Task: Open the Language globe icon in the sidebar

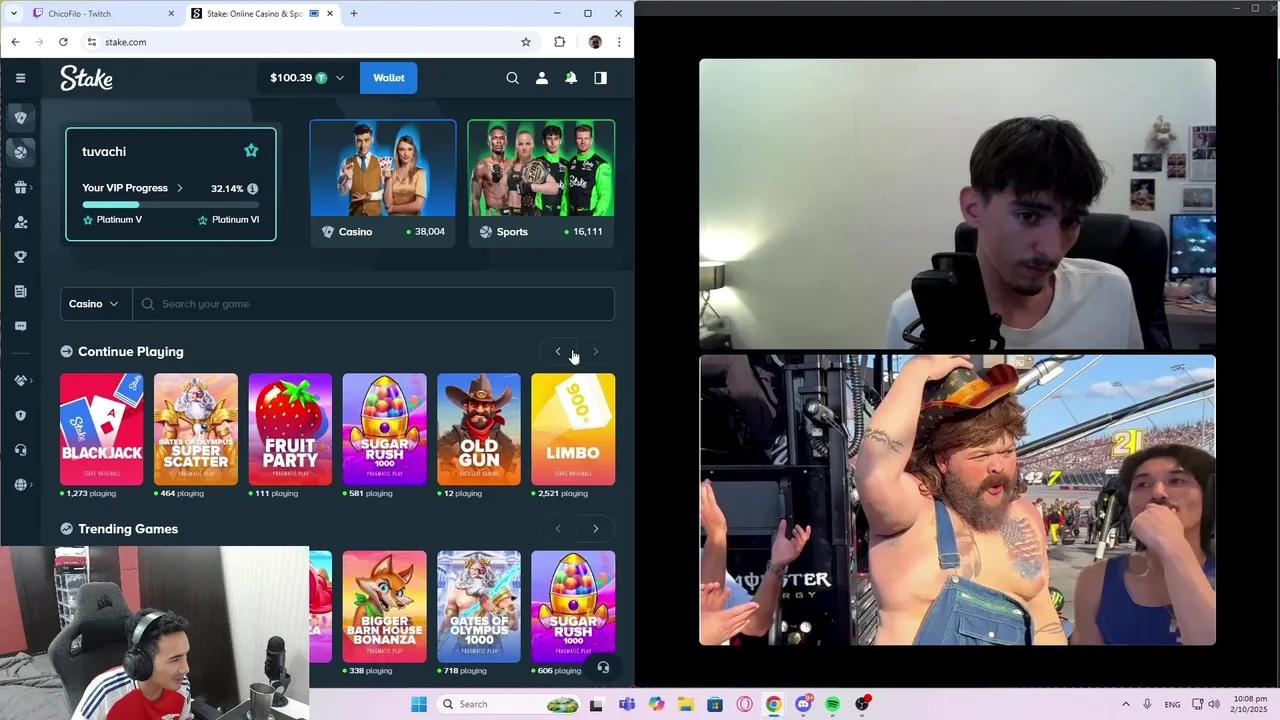Action: coord(20,485)
